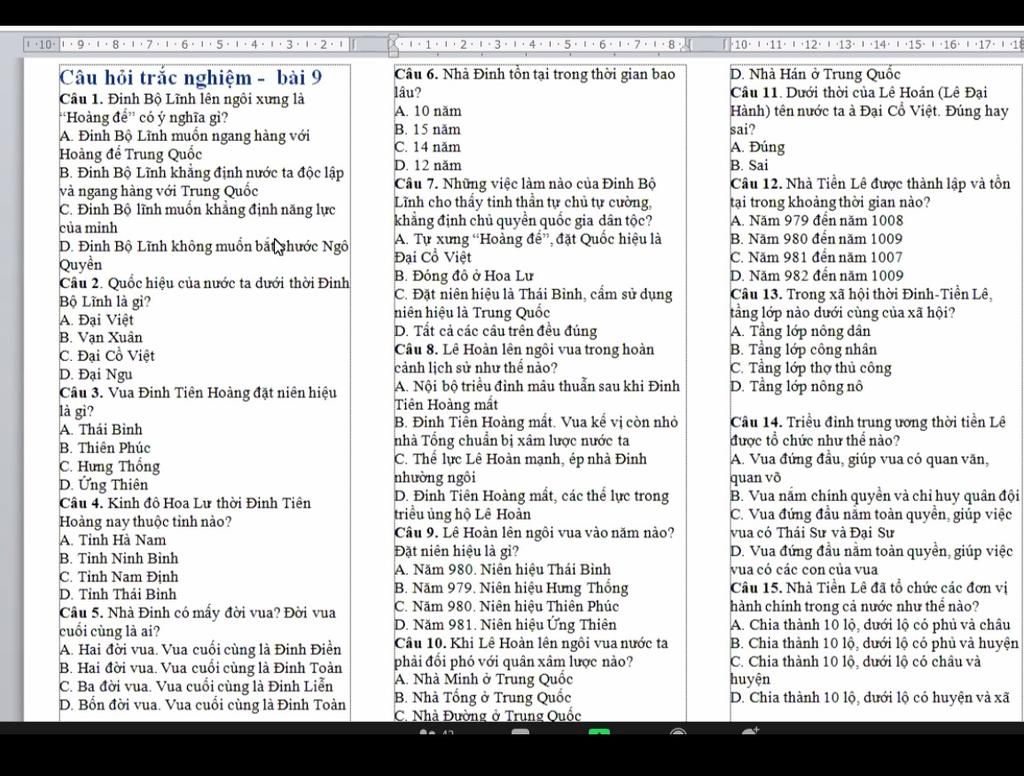Select 'C. Tầng lớp thợ thủ công'
Screen dimensions: 1024x776
click(810, 368)
